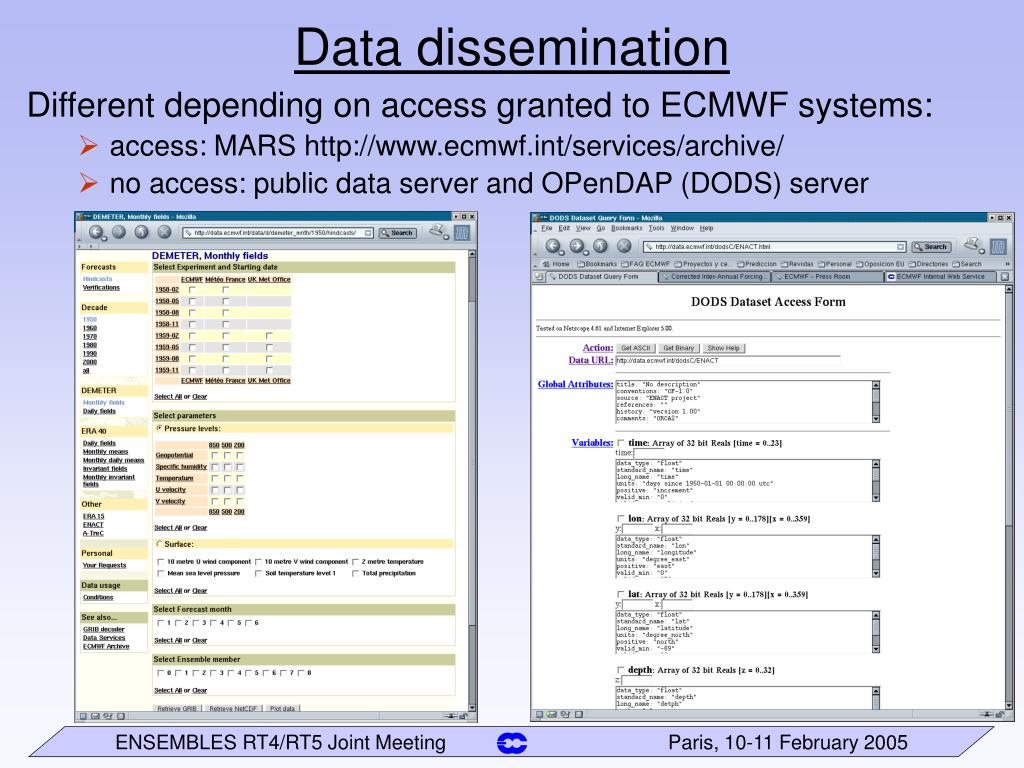The height and width of the screenshot is (768, 1024).
Task: Open Tools menu in DODS window
Action: click(x=656, y=229)
